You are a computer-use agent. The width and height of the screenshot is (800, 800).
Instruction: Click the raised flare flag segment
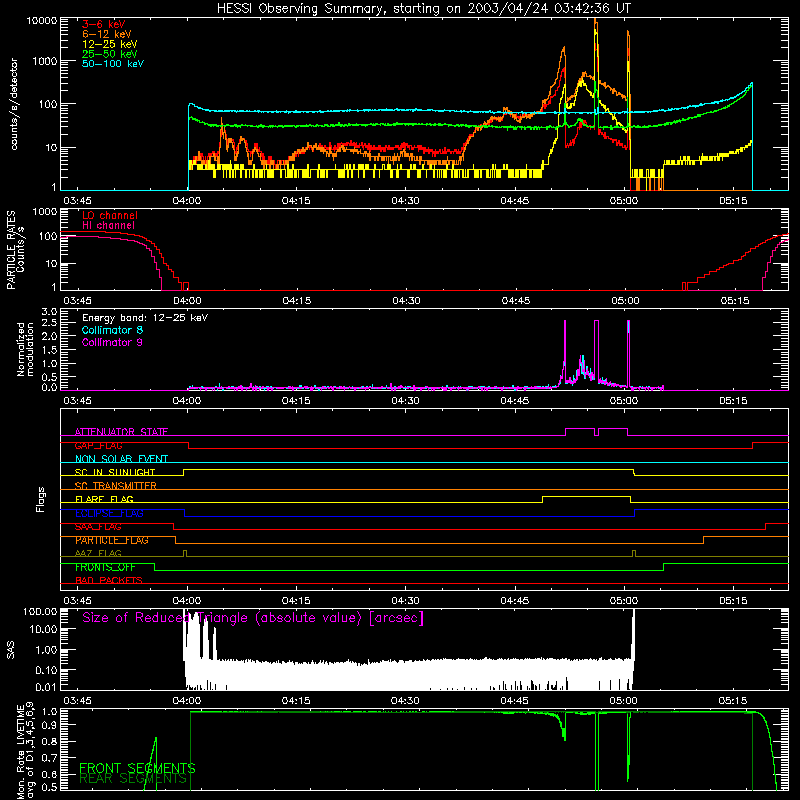click(x=586, y=496)
